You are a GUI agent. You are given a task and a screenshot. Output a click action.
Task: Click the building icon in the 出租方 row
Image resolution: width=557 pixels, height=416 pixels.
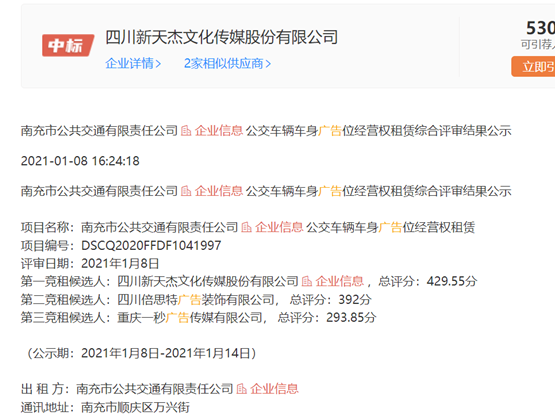pyautogui.click(x=242, y=389)
